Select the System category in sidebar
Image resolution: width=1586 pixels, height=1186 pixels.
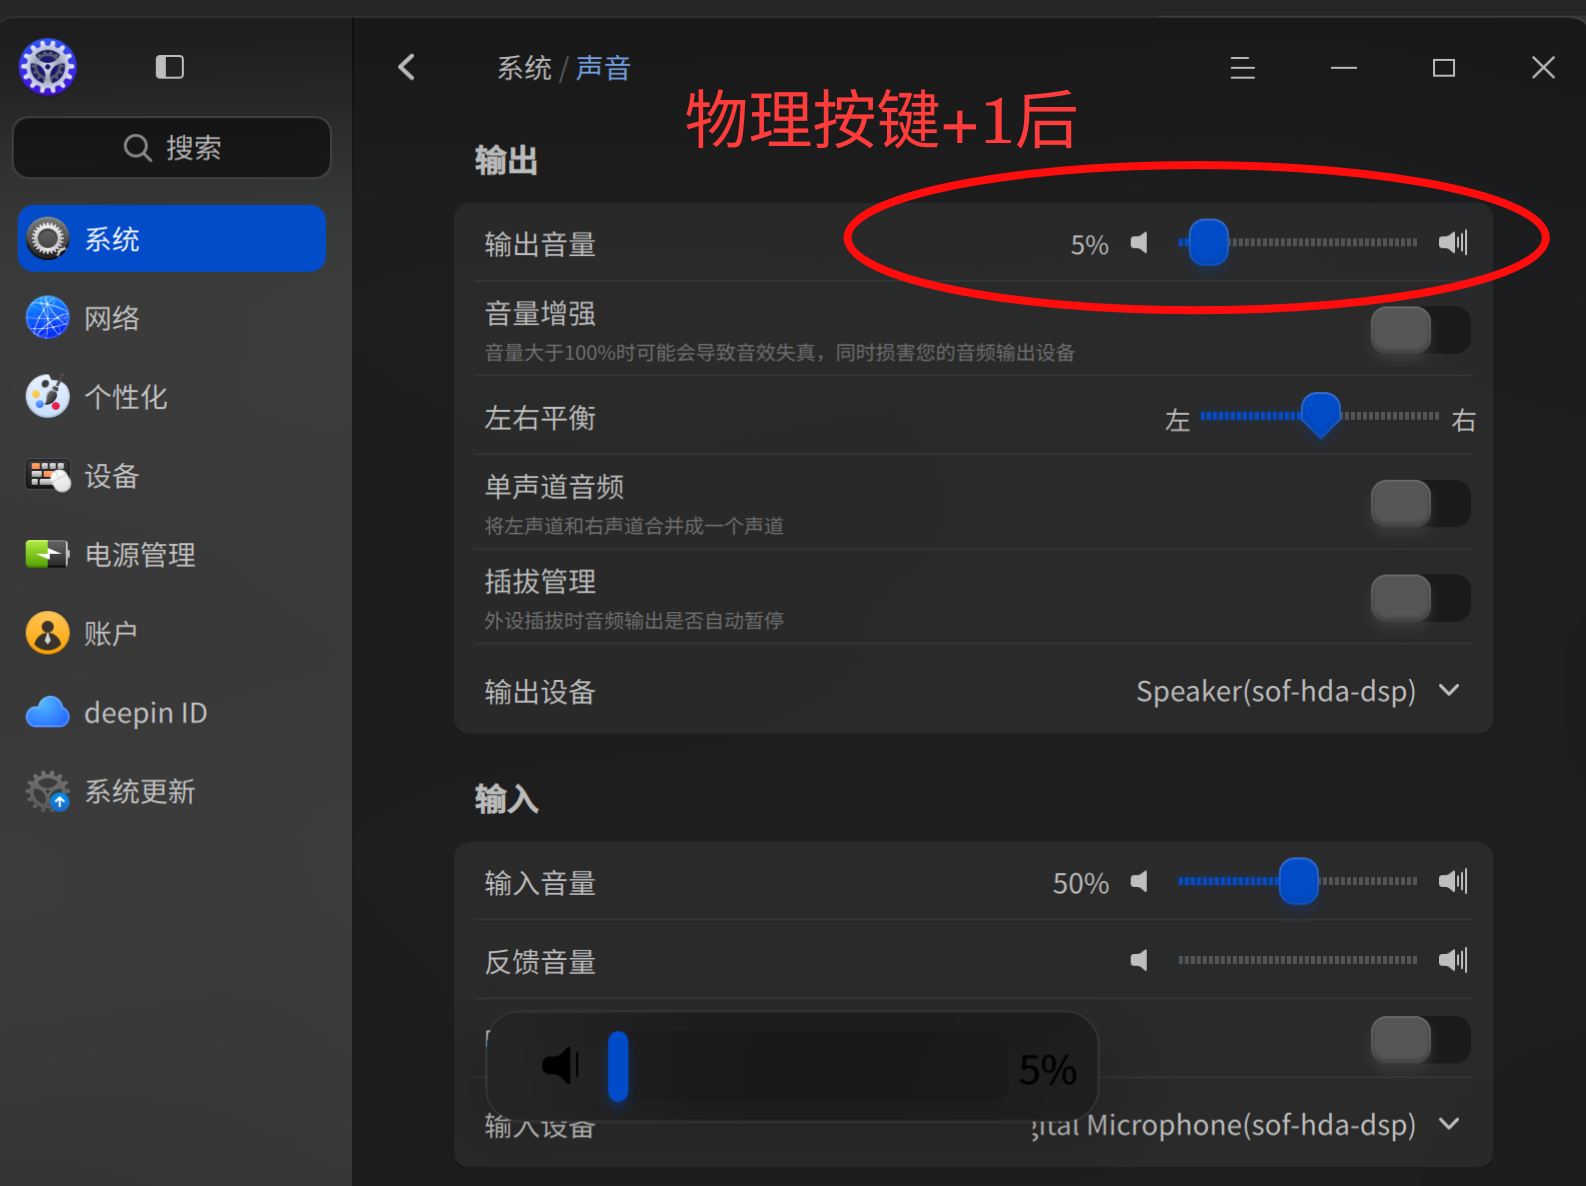[172, 239]
